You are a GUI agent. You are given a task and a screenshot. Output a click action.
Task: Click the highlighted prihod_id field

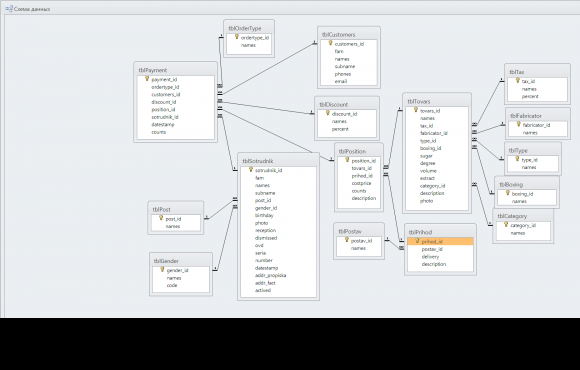coord(440,242)
